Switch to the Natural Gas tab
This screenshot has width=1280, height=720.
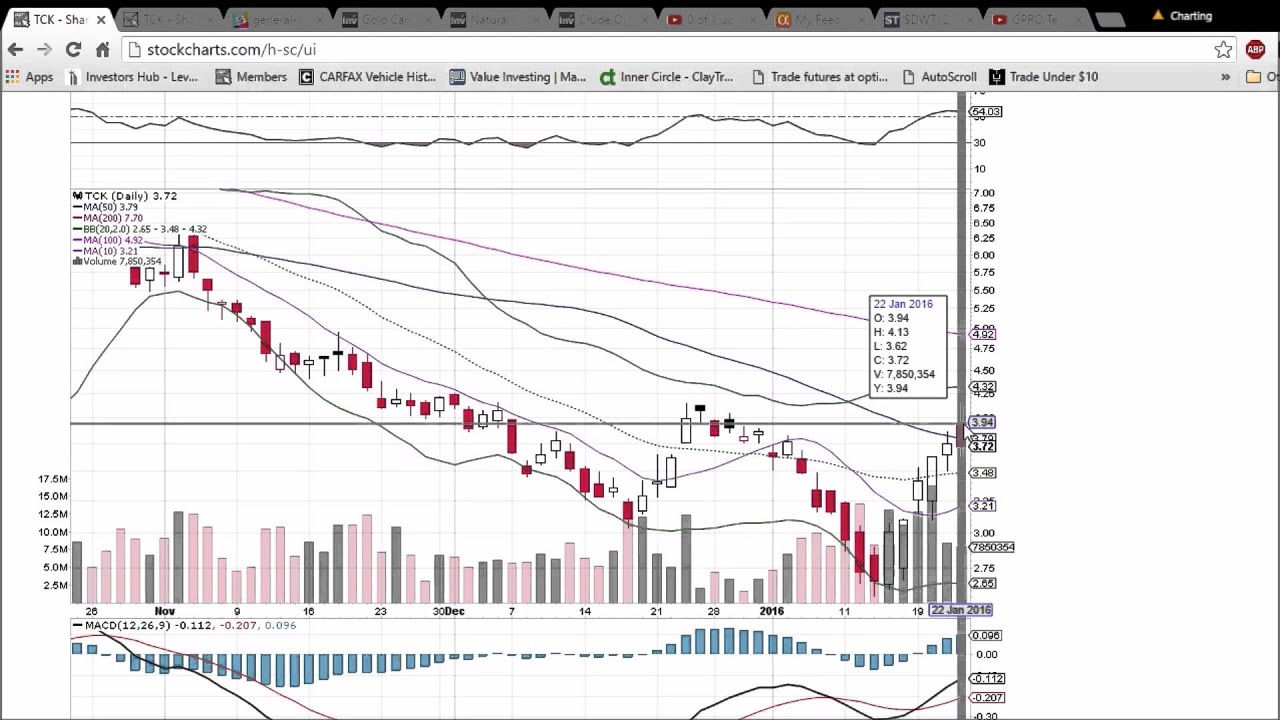tap(494, 19)
